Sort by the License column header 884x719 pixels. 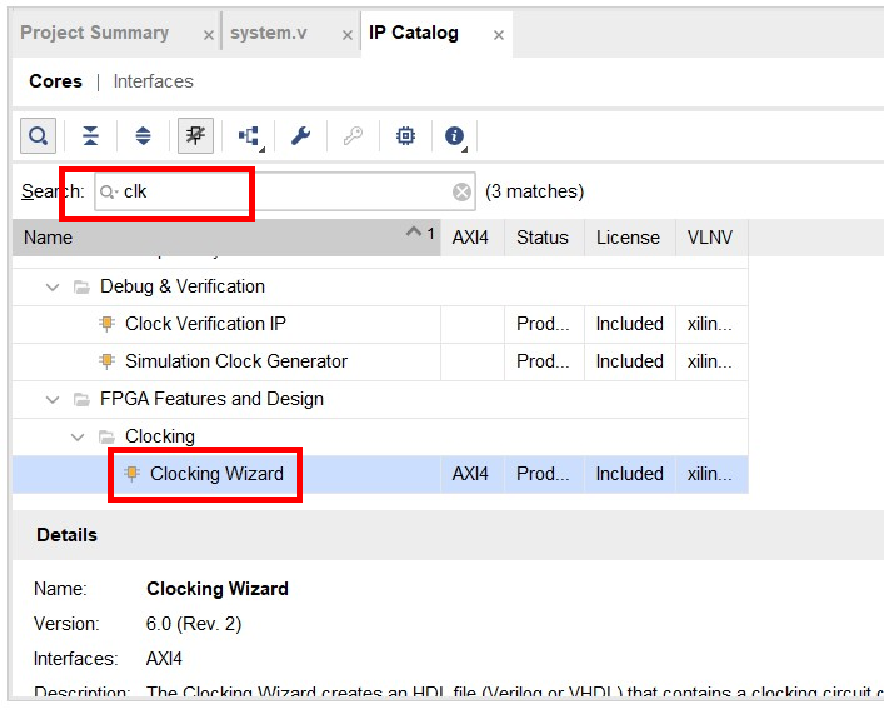pyautogui.click(x=630, y=237)
